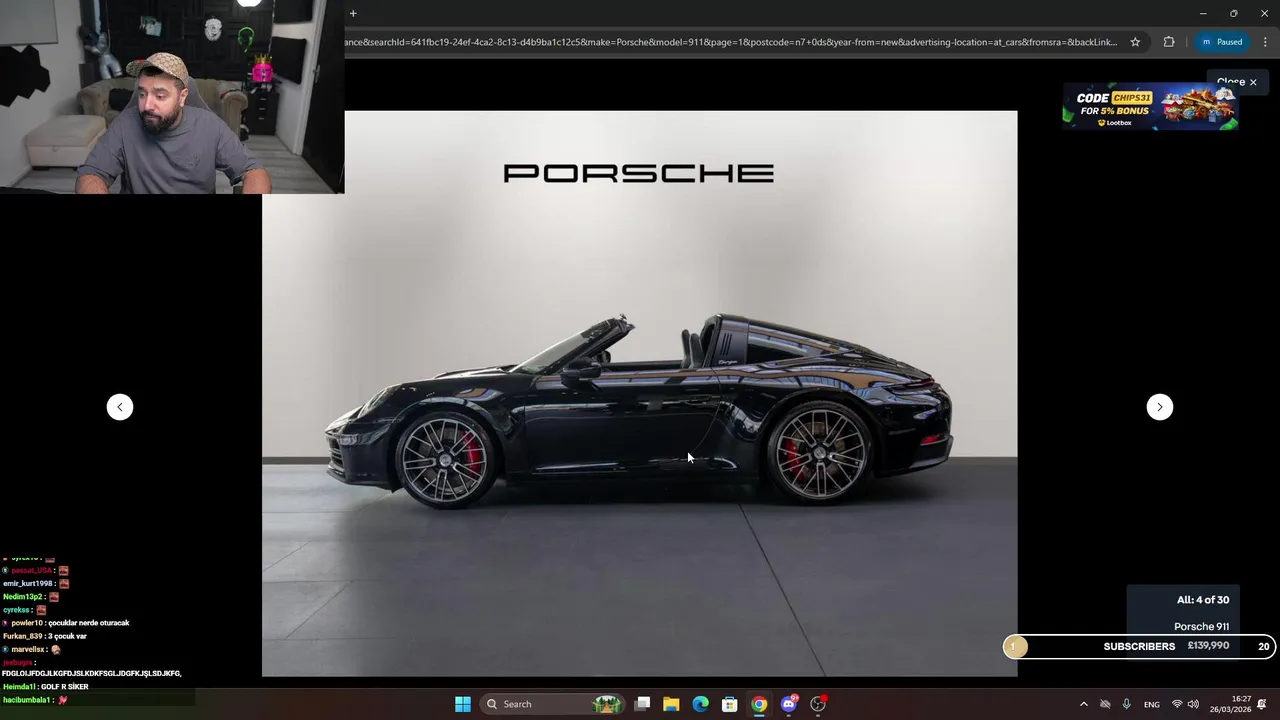Open Chrome's three-dot menu
The height and width of the screenshot is (720, 1280).
click(x=1265, y=42)
